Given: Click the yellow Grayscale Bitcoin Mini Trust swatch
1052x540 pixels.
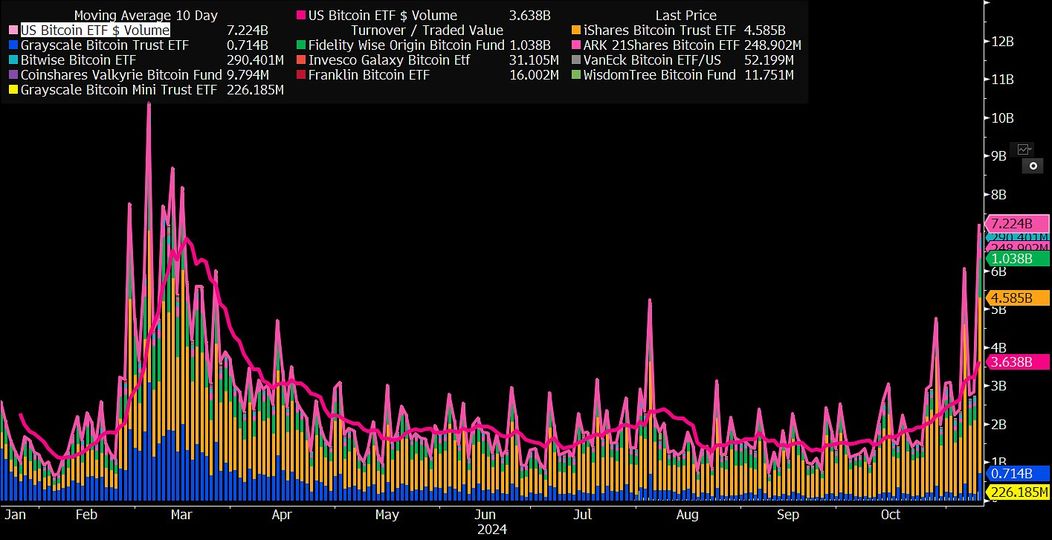Looking at the screenshot, I should tap(13, 90).
